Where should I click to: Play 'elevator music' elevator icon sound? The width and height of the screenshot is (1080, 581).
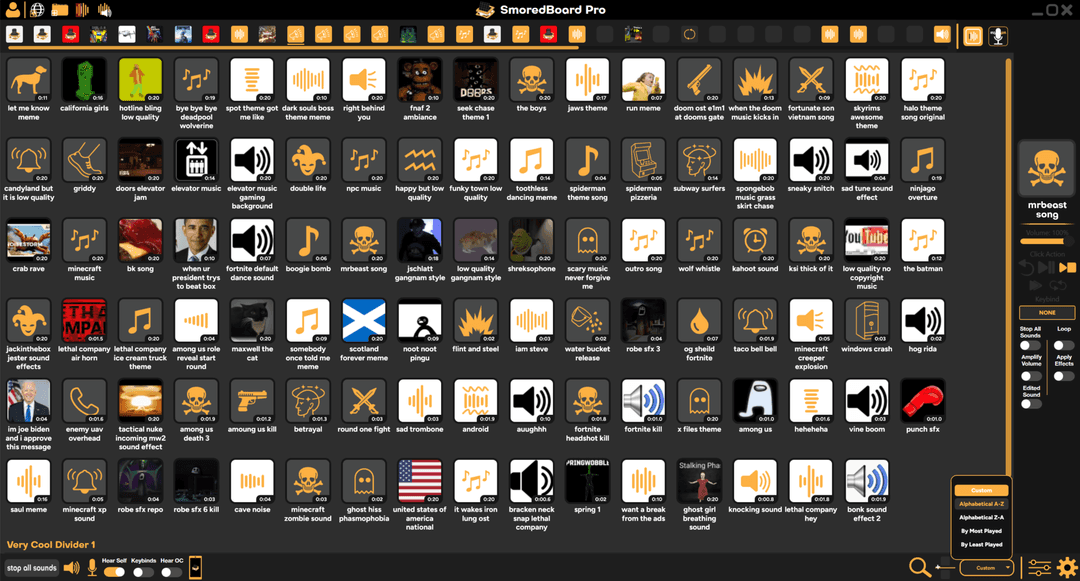[x=196, y=160]
